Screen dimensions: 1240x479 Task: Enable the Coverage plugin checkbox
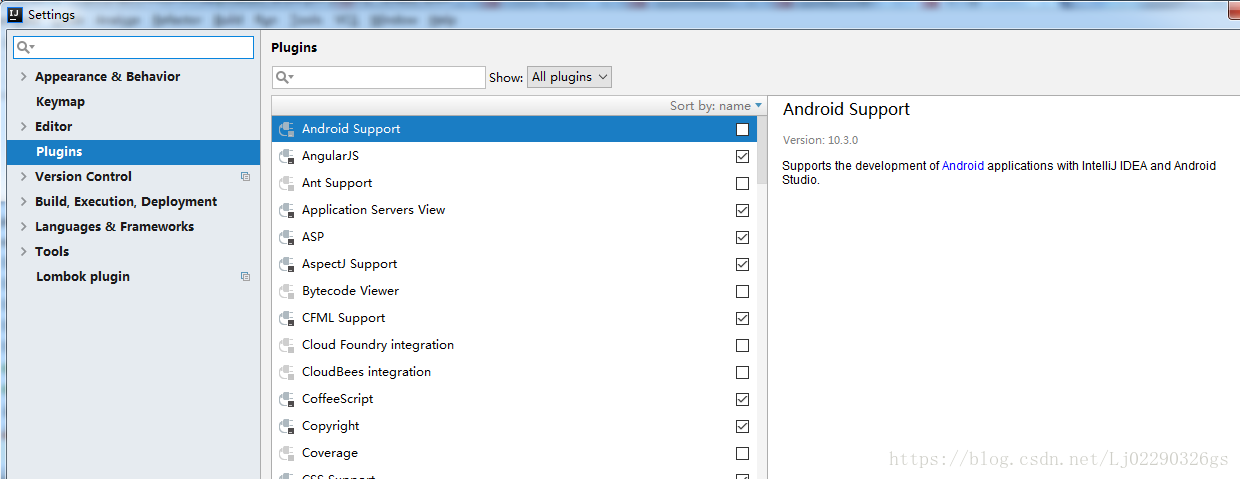pyautogui.click(x=742, y=453)
